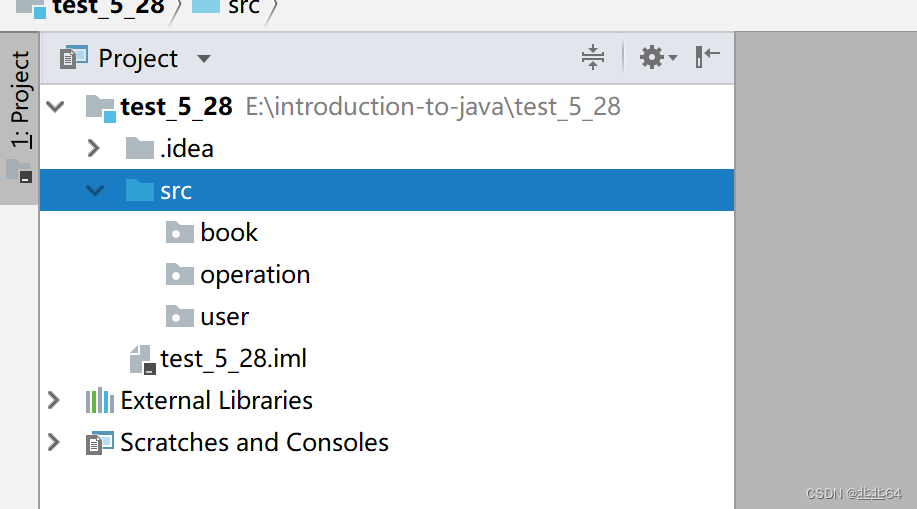
Task: Select the .idea folder in tree
Action: tap(186, 149)
